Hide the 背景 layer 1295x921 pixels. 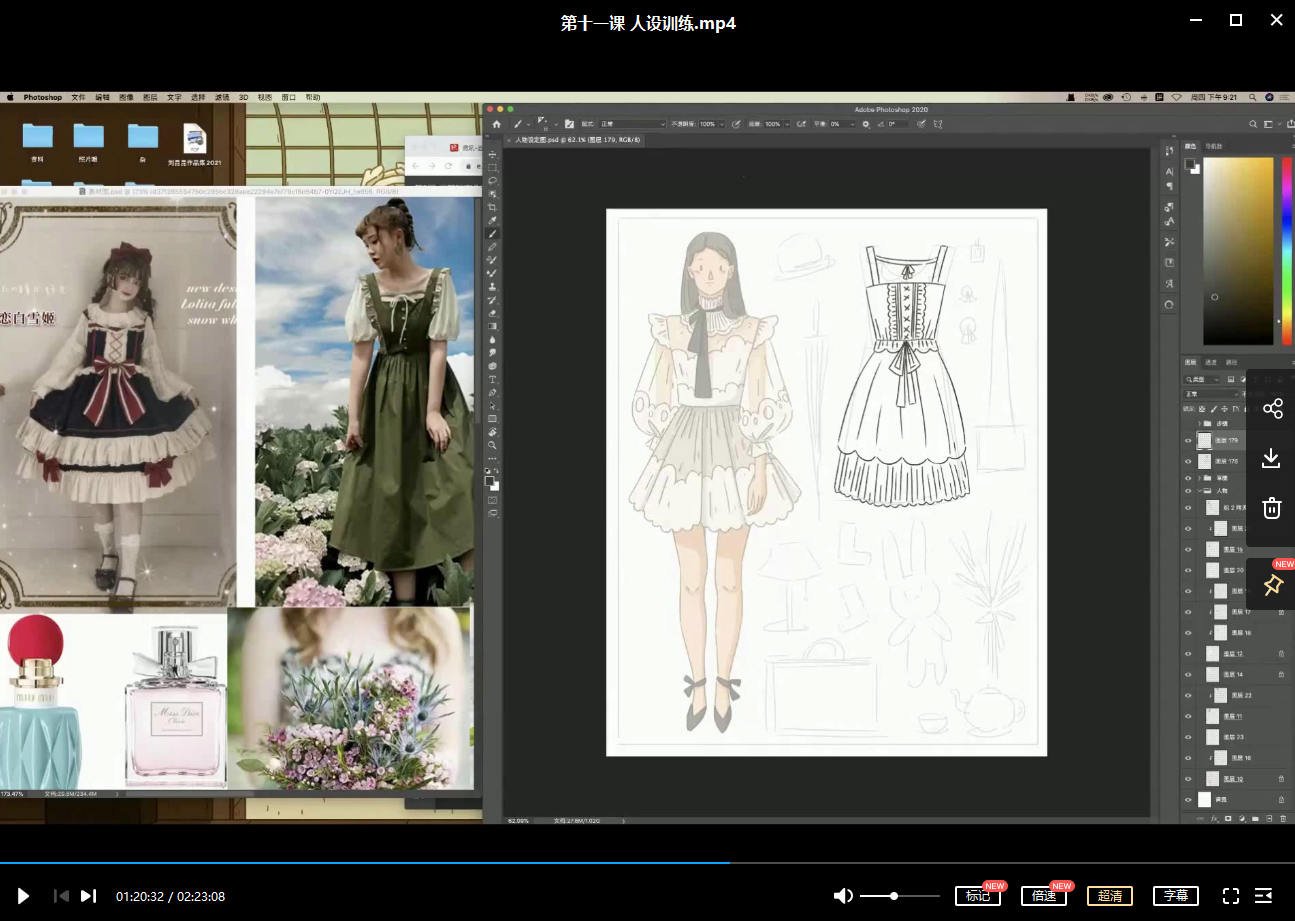click(1188, 799)
